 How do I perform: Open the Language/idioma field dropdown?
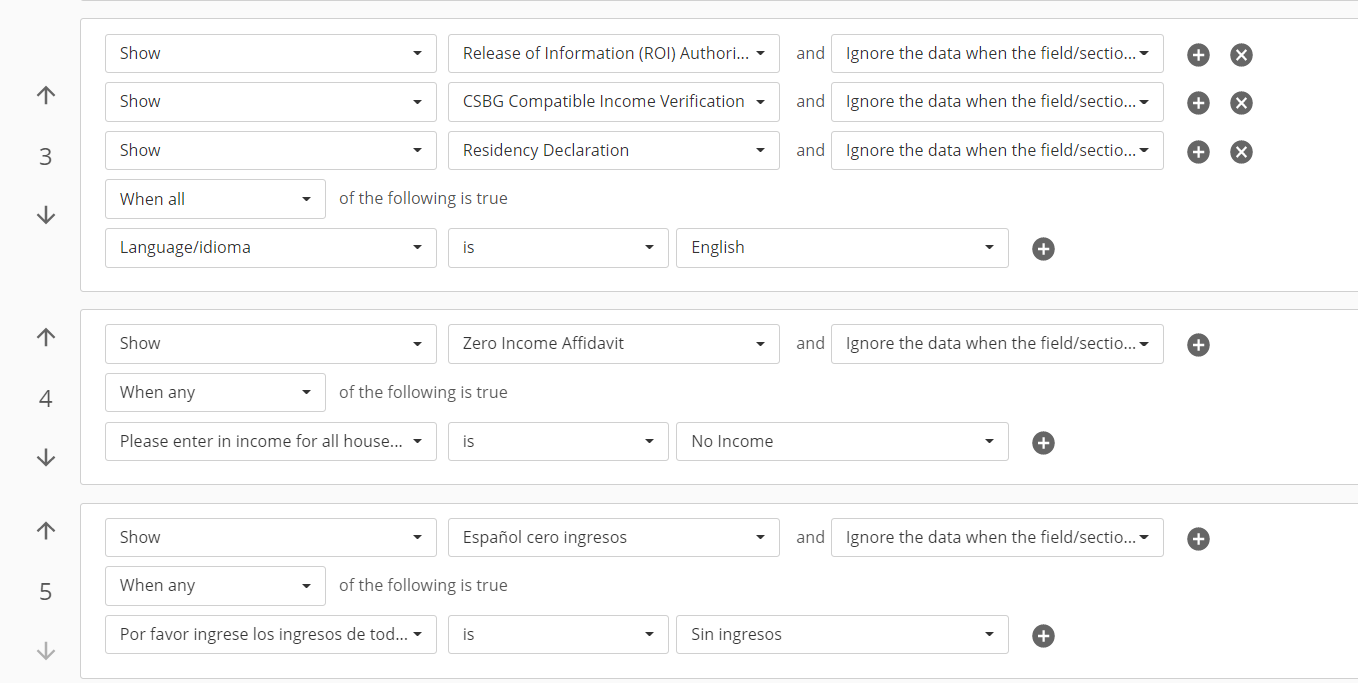point(270,248)
